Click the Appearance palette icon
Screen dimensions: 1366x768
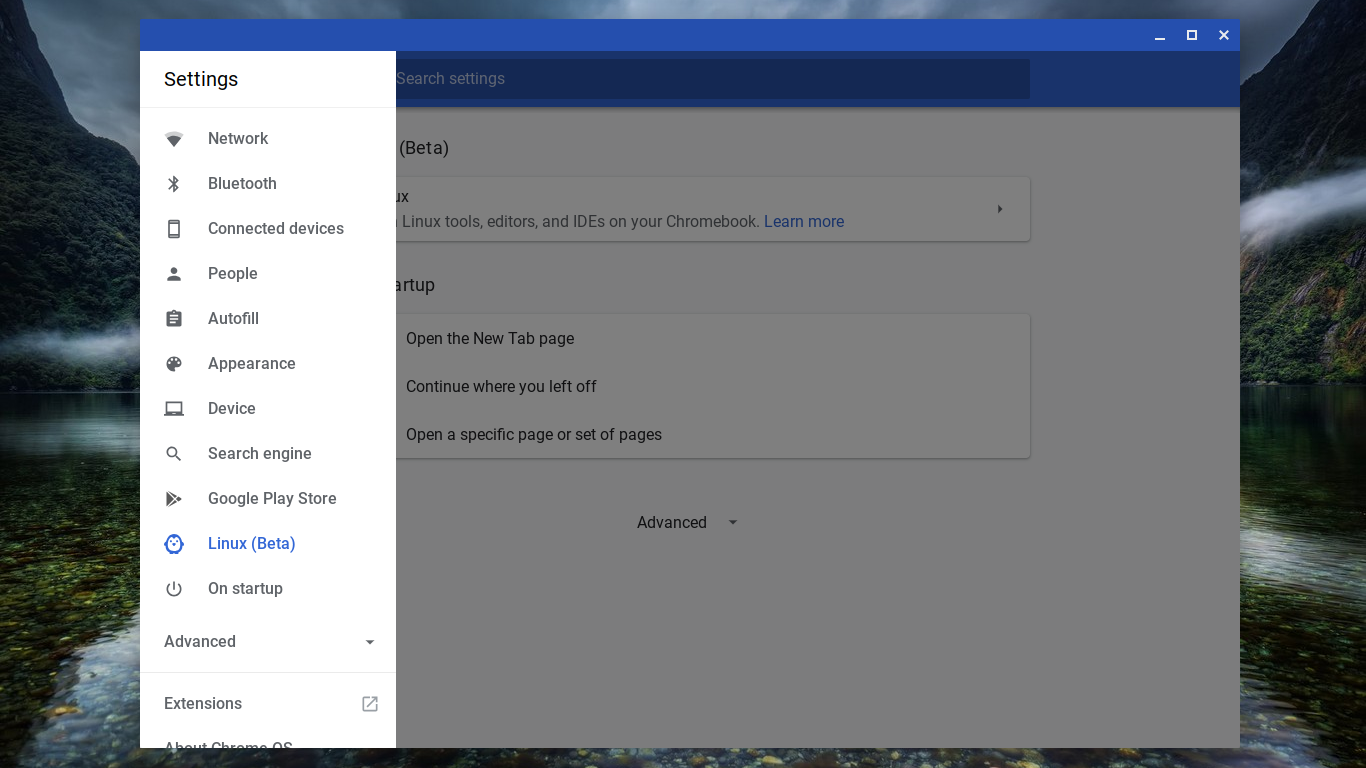[x=174, y=364]
